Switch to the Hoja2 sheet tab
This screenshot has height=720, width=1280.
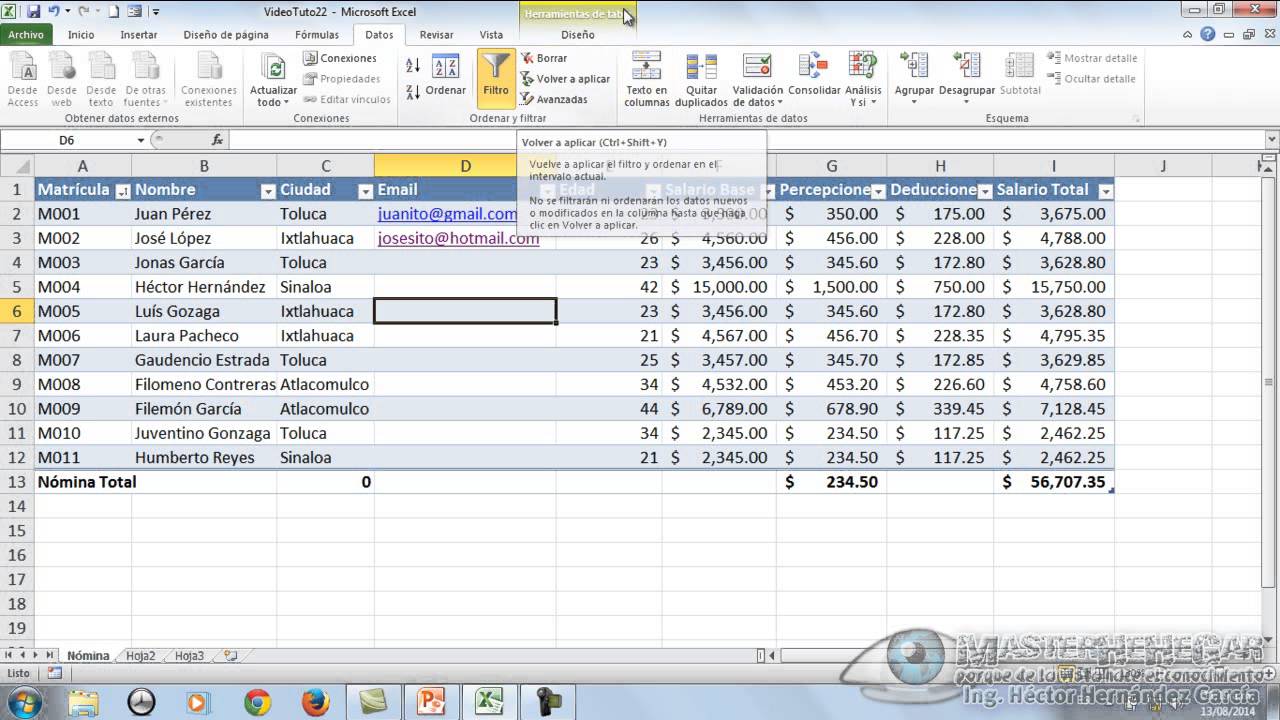(x=141, y=656)
